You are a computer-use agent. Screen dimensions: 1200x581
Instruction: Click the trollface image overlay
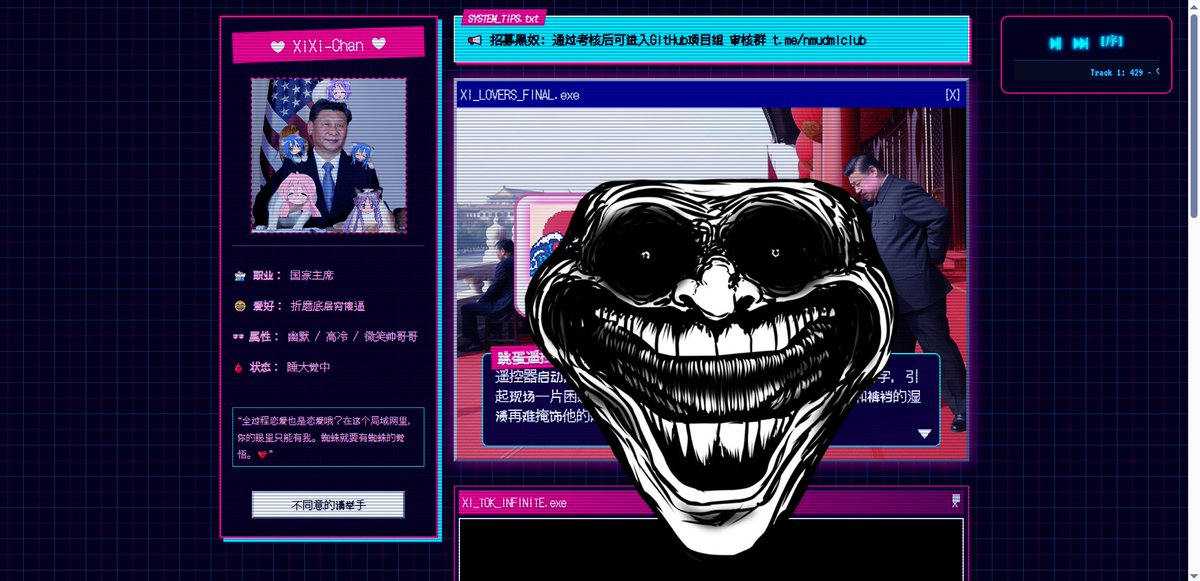click(710, 370)
